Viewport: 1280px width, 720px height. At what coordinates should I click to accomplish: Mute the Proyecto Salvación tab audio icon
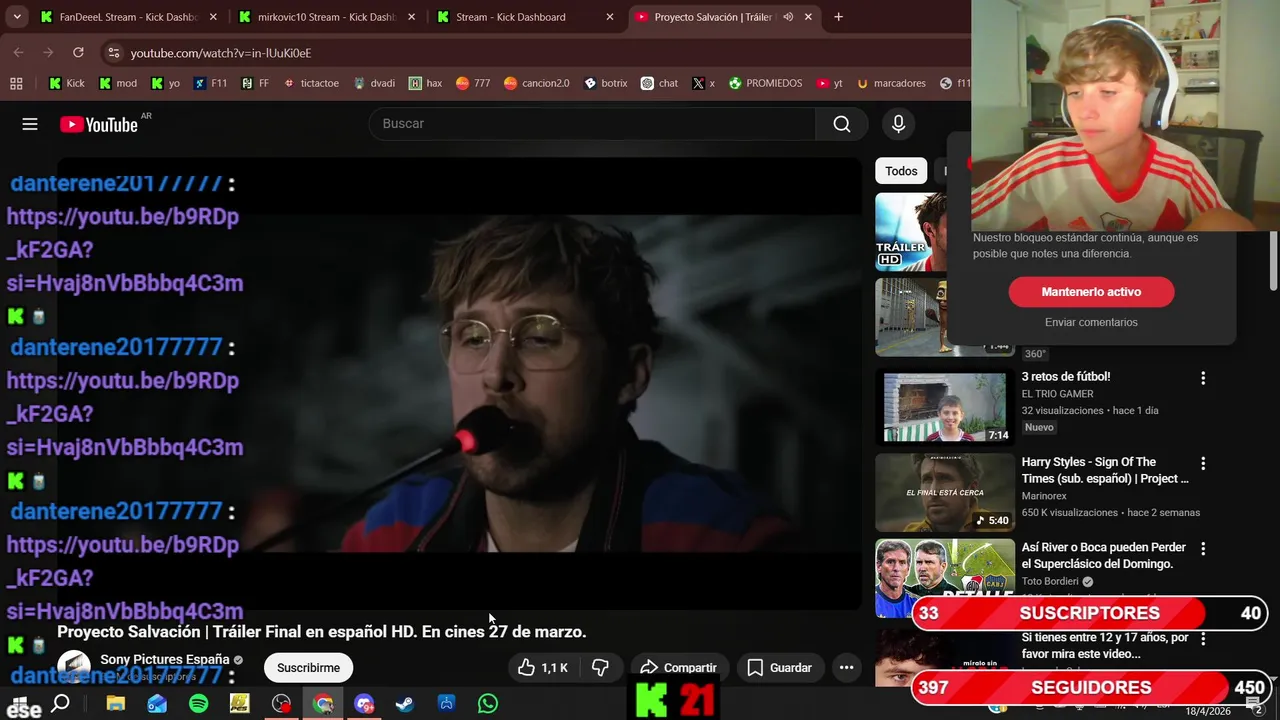[x=788, y=17]
